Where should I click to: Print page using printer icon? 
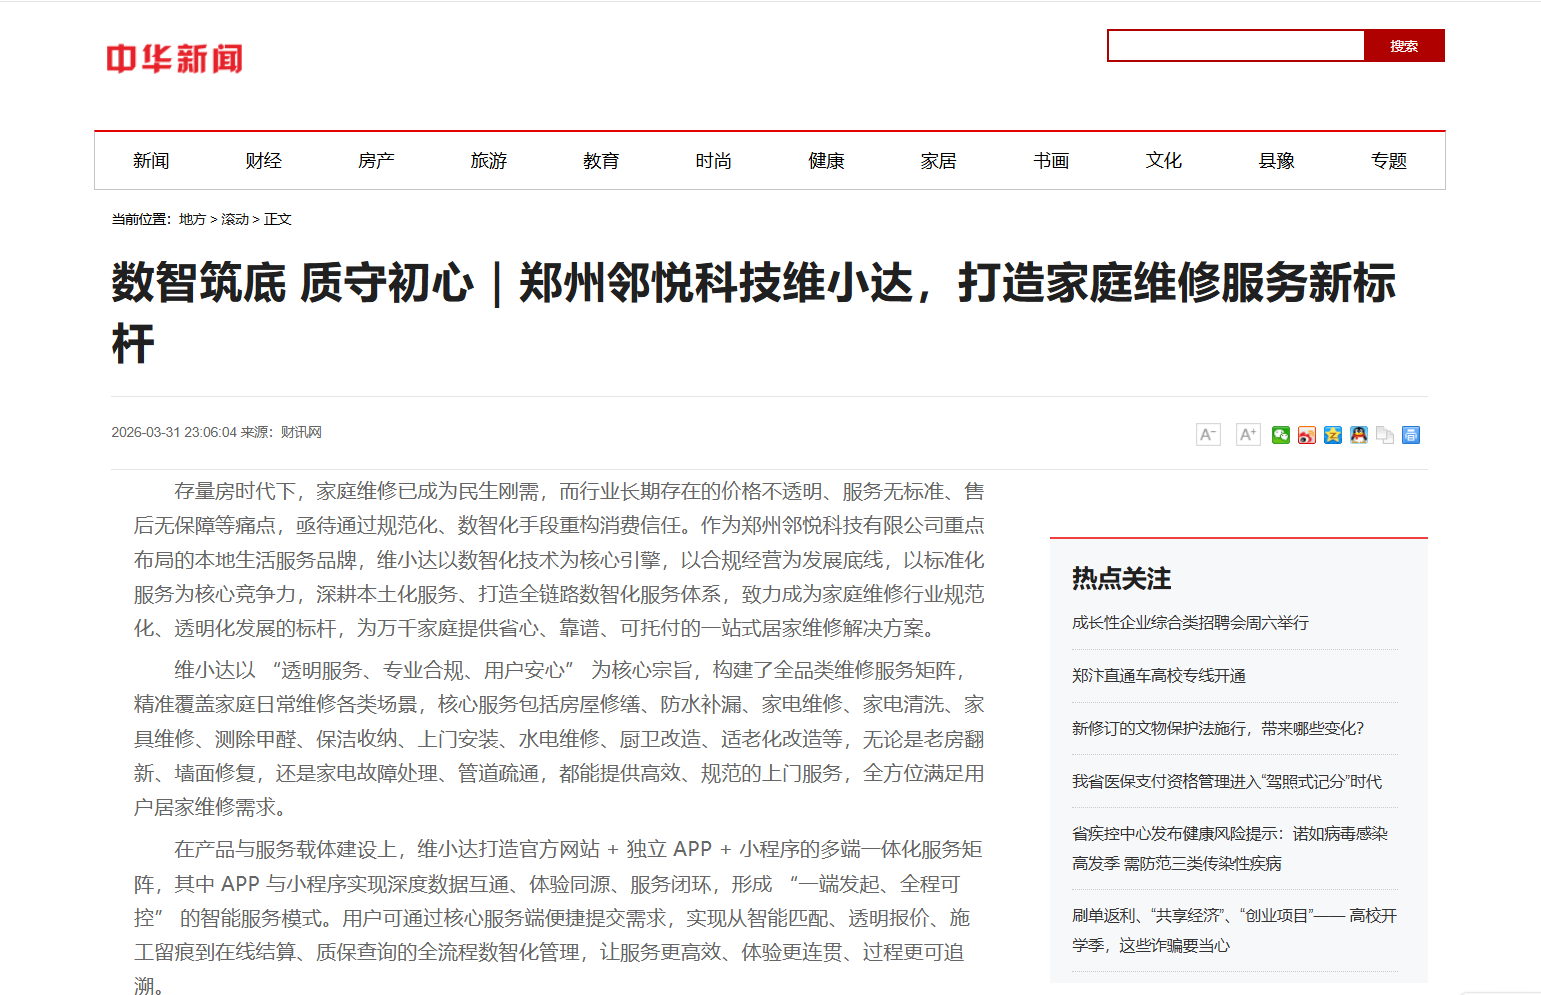(x=1410, y=434)
